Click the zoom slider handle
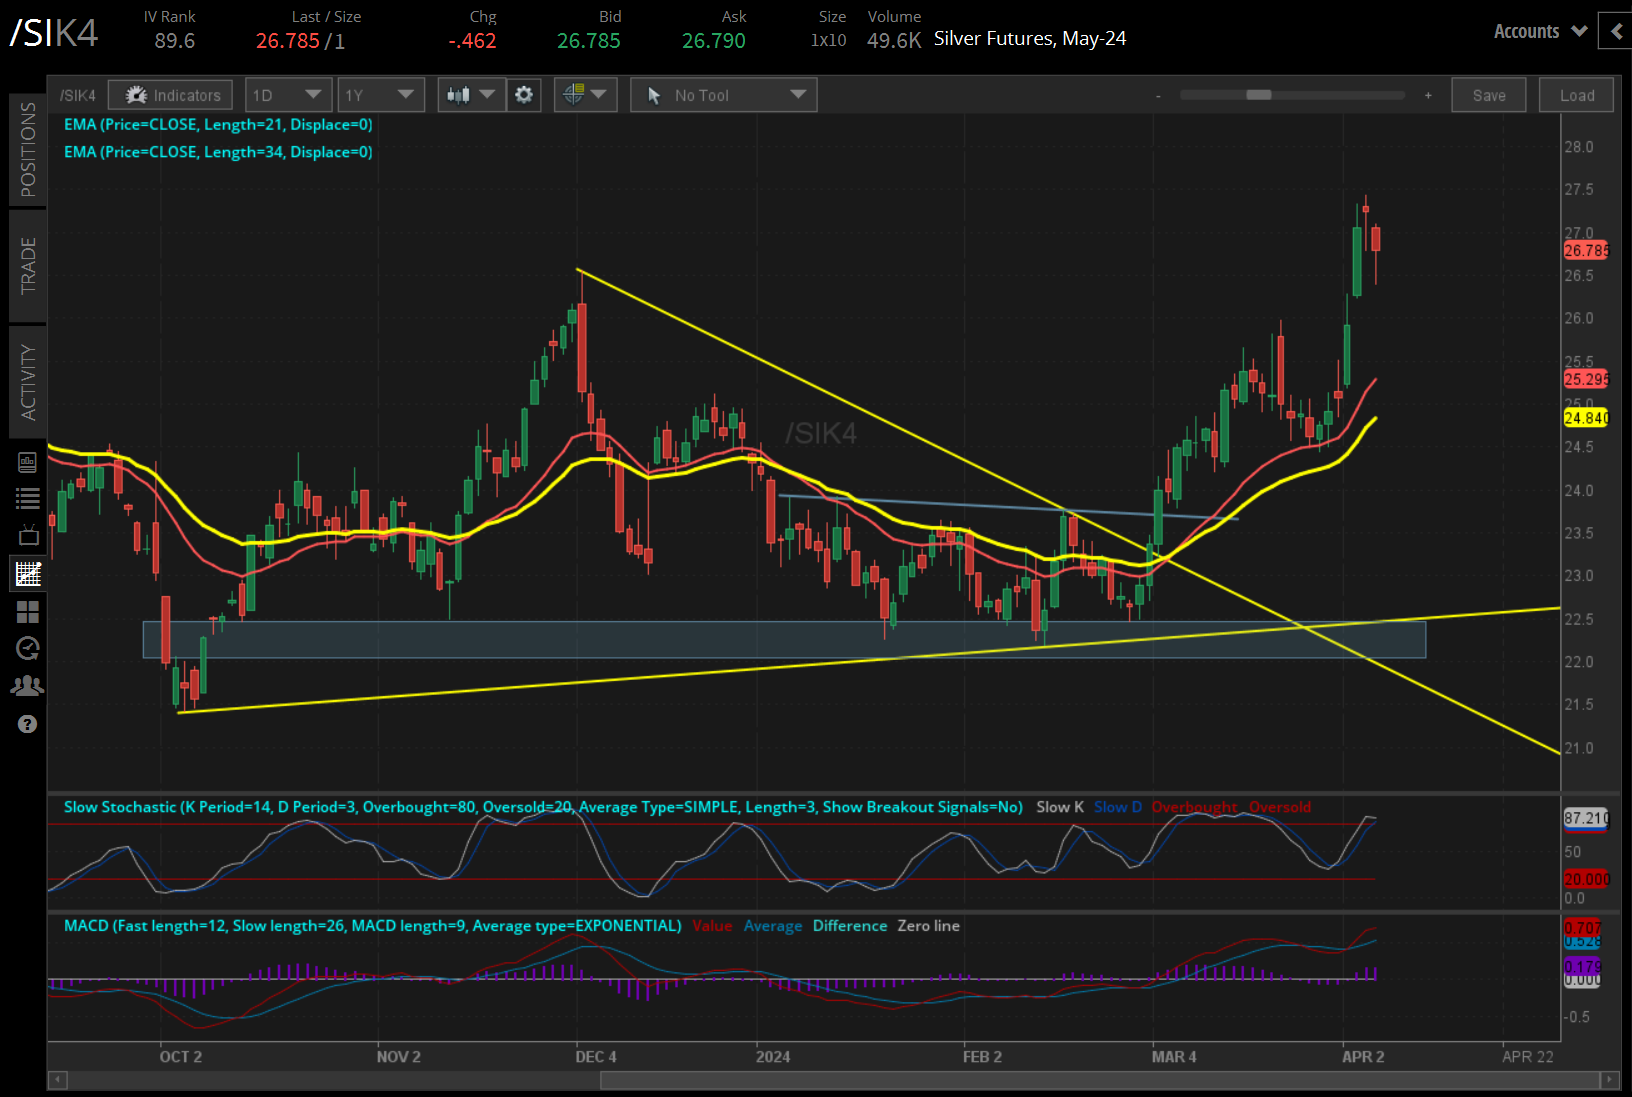Image resolution: width=1632 pixels, height=1097 pixels. [x=1258, y=95]
